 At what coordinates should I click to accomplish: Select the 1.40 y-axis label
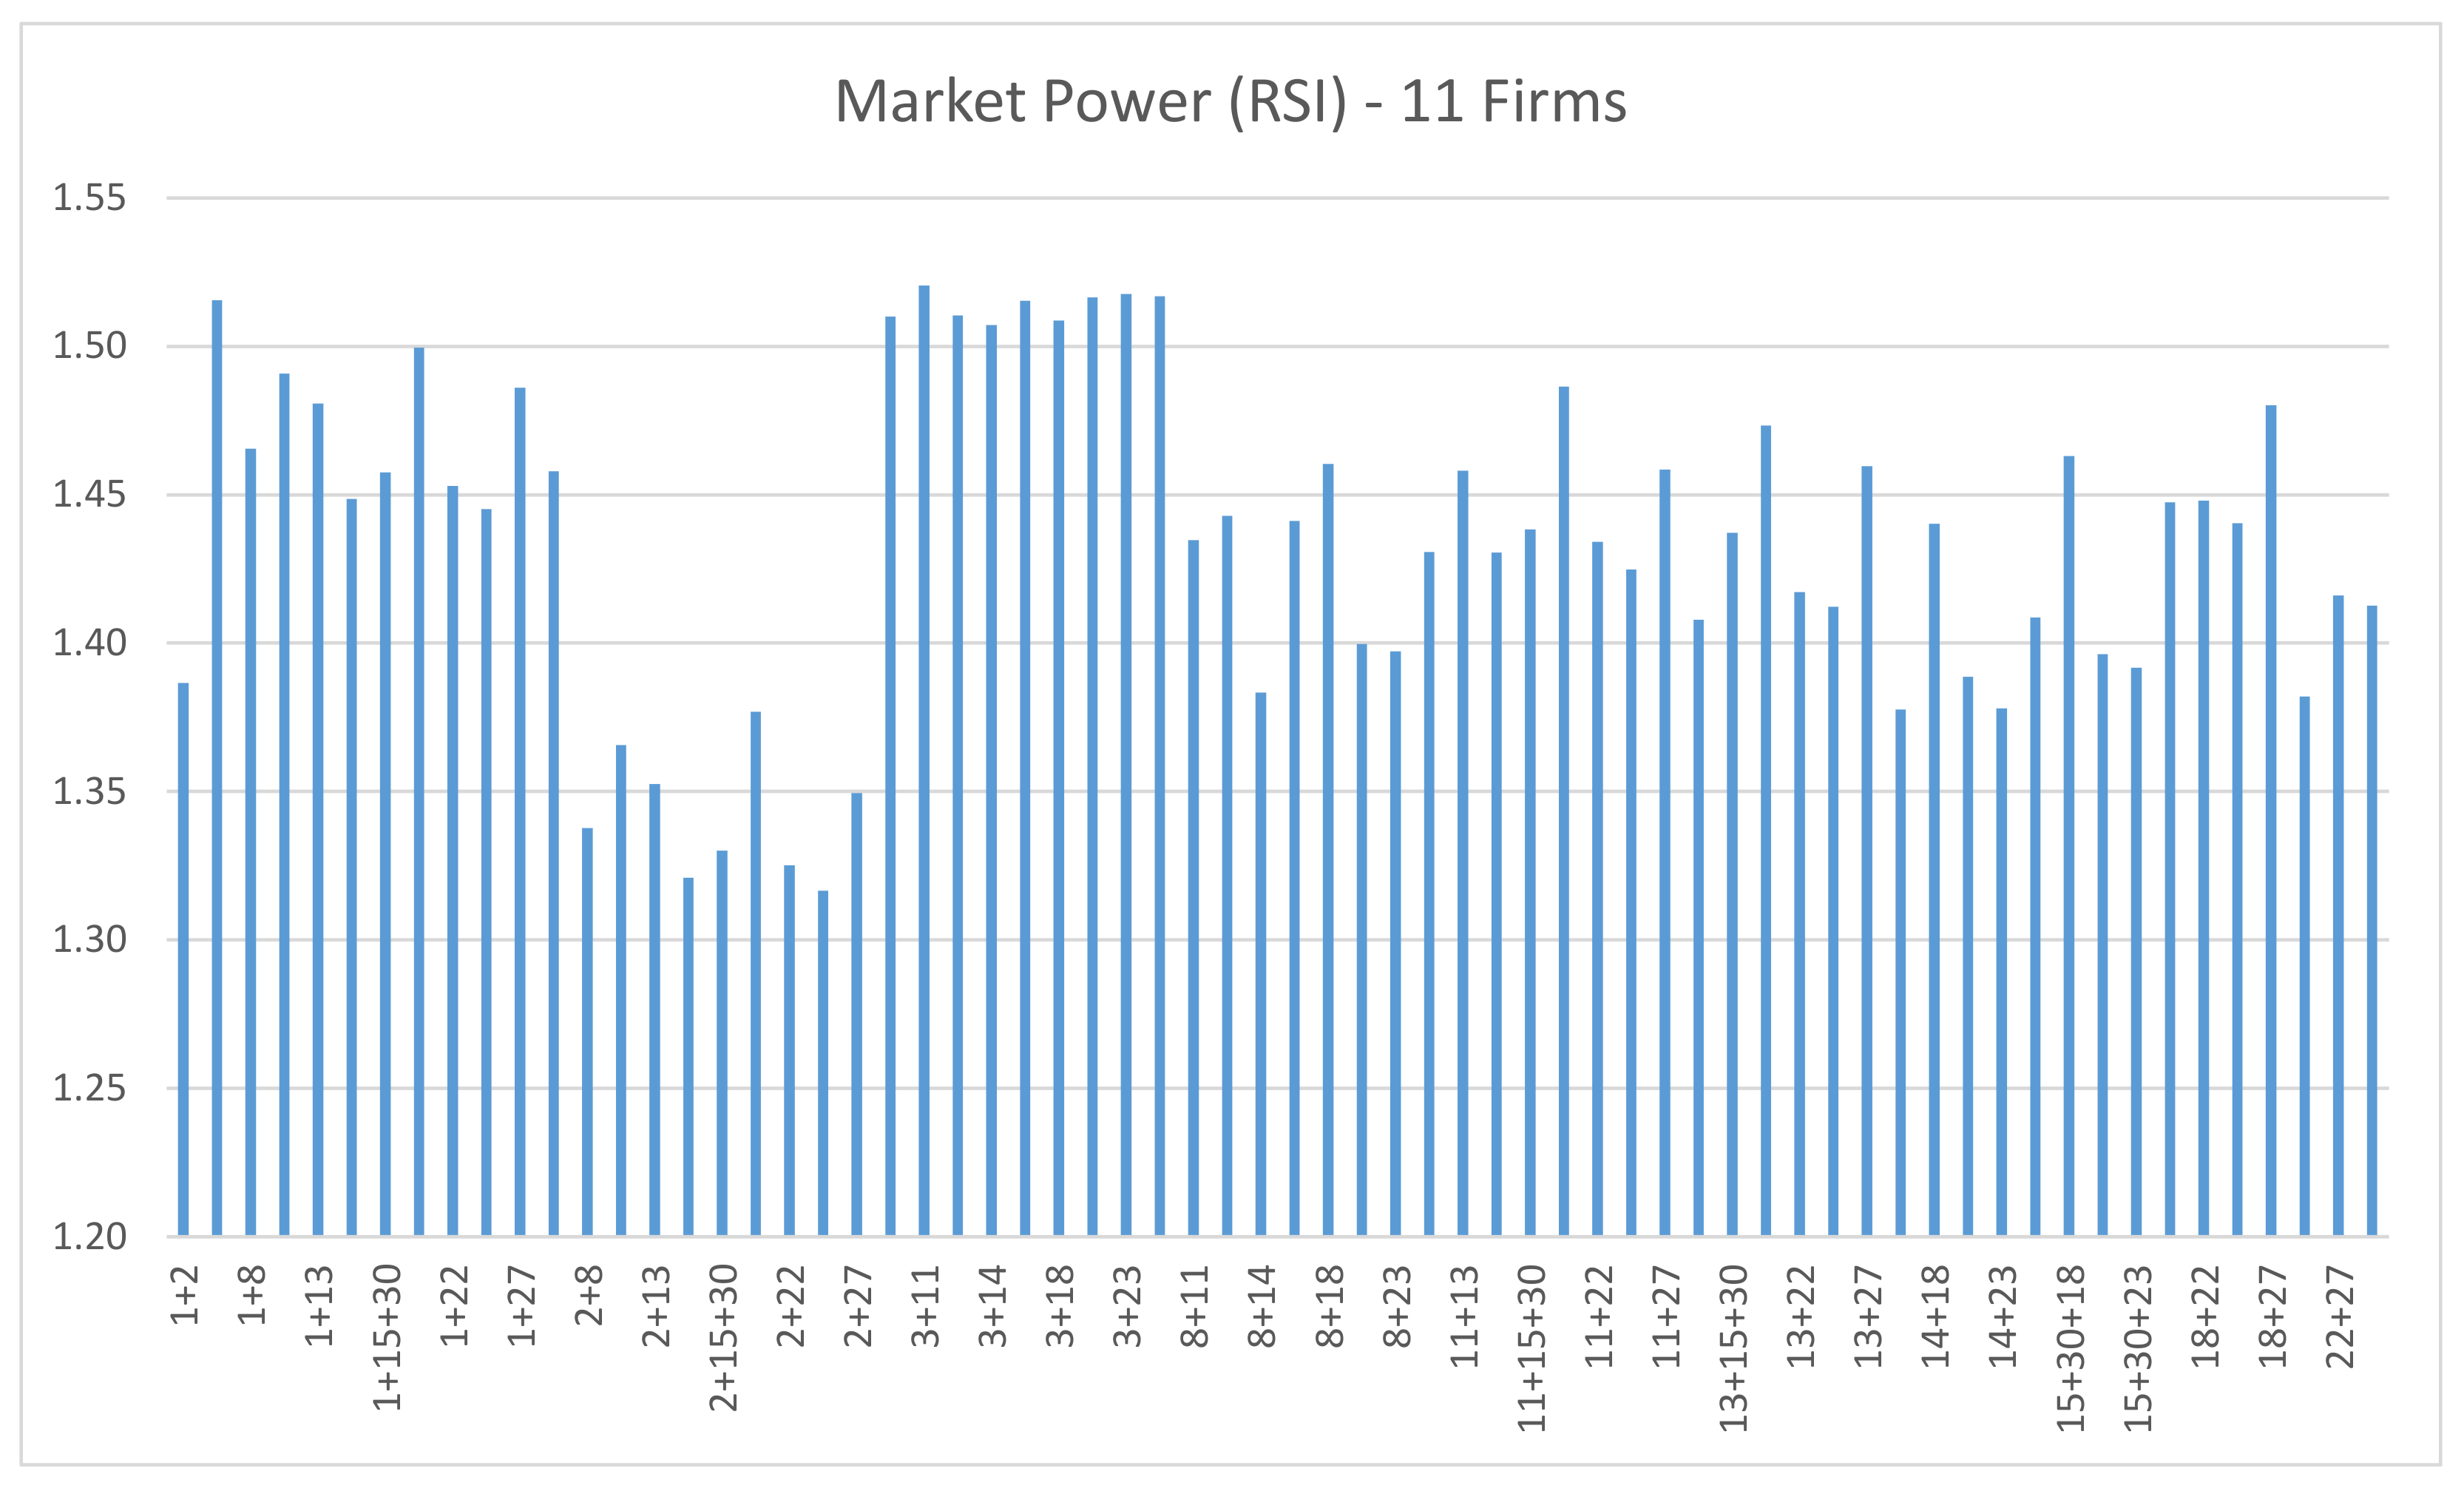pos(89,643)
